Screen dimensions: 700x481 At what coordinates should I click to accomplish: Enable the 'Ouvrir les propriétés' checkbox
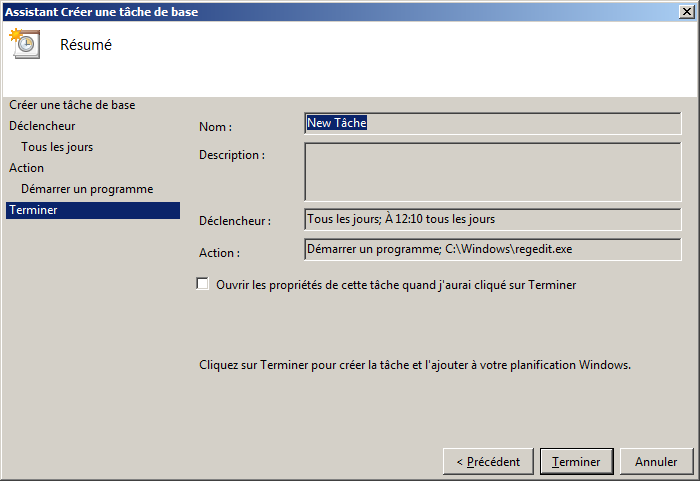pos(203,284)
